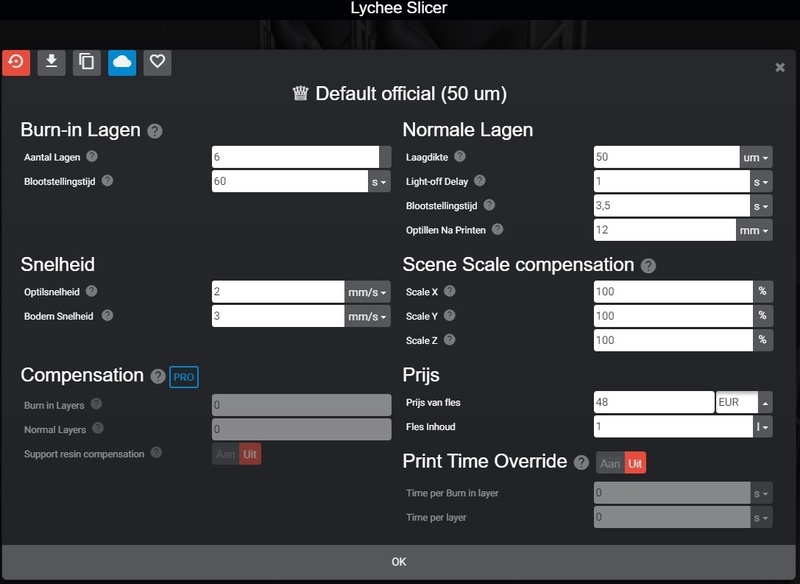Set Print Time Override to Uit

coord(635,464)
